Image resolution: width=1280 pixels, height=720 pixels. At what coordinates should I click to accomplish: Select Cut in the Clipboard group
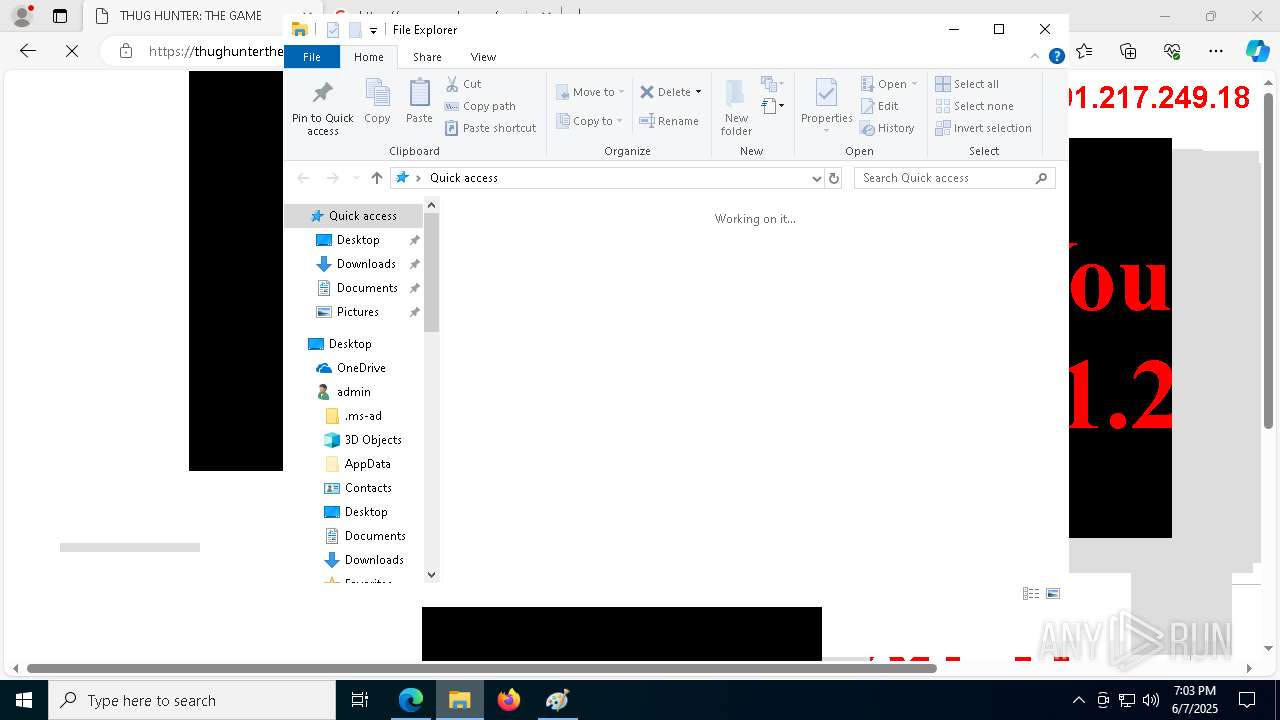(463, 84)
